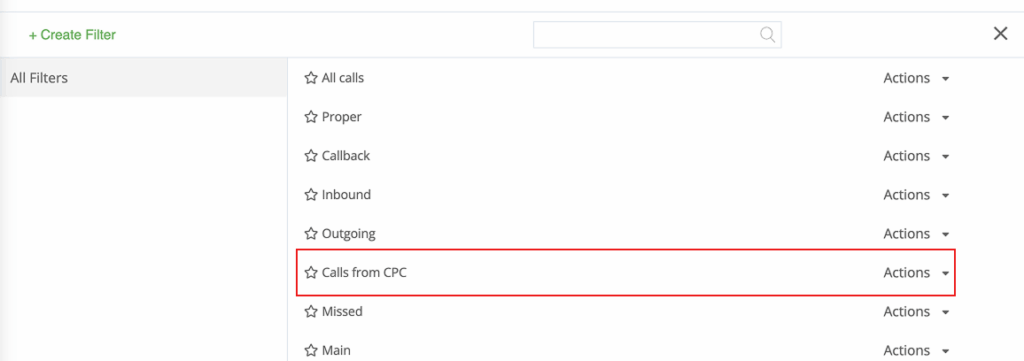
Task: Toggle the star next to Callback
Action: pyautogui.click(x=311, y=156)
